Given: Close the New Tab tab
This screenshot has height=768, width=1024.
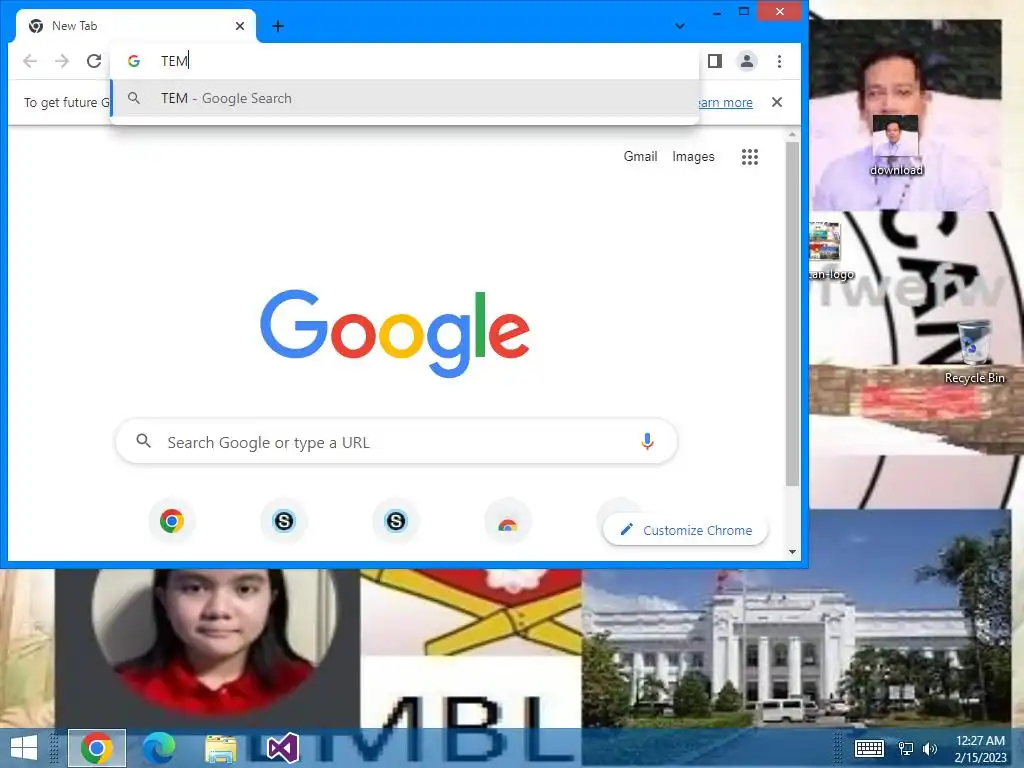Looking at the screenshot, I should point(240,26).
